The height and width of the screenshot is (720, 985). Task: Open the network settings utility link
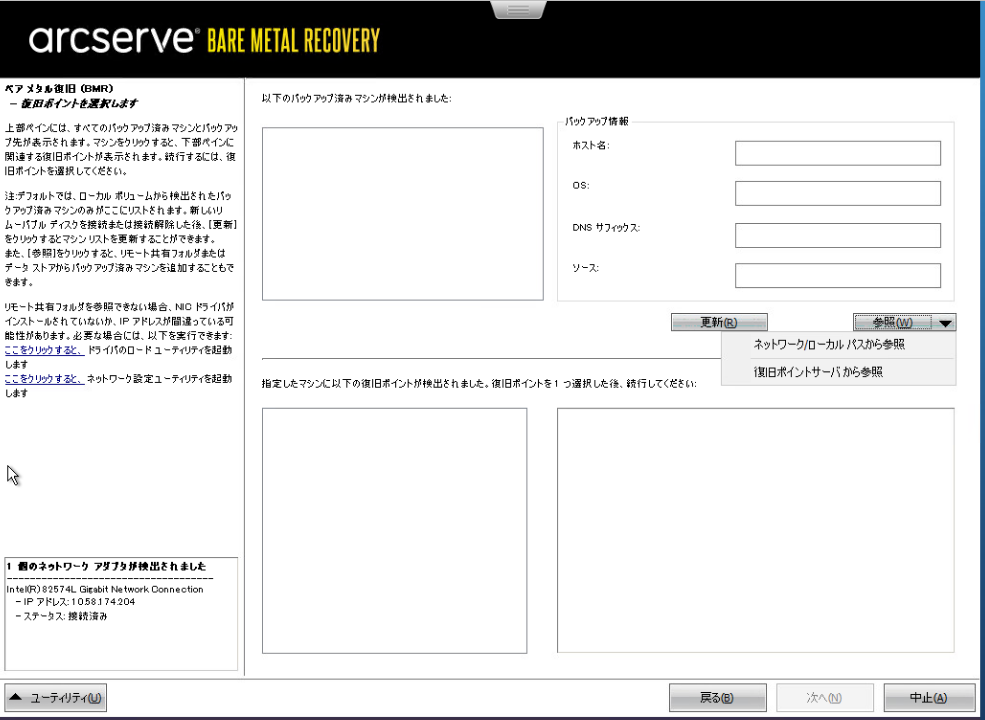[x=44, y=379]
